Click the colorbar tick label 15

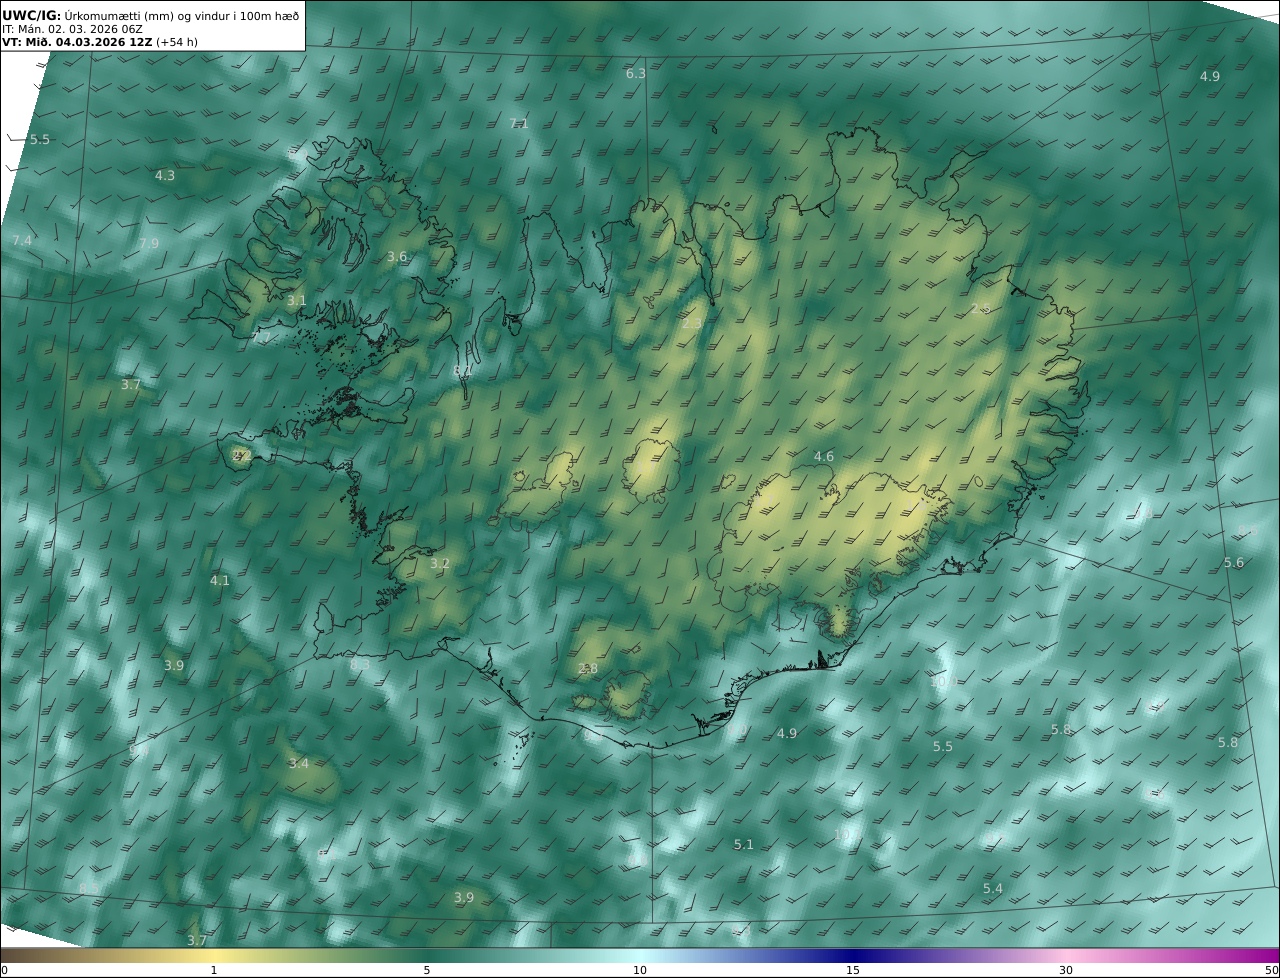853,970
